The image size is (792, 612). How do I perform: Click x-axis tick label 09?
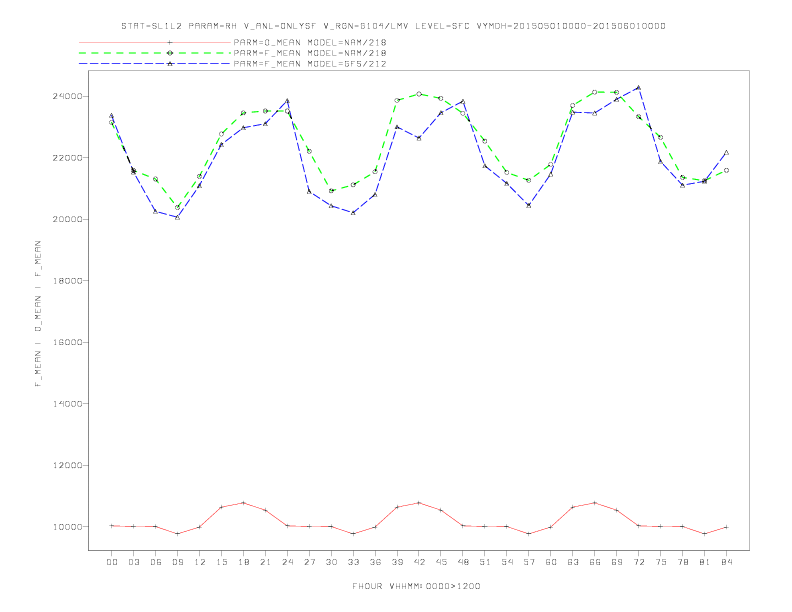tap(177, 562)
